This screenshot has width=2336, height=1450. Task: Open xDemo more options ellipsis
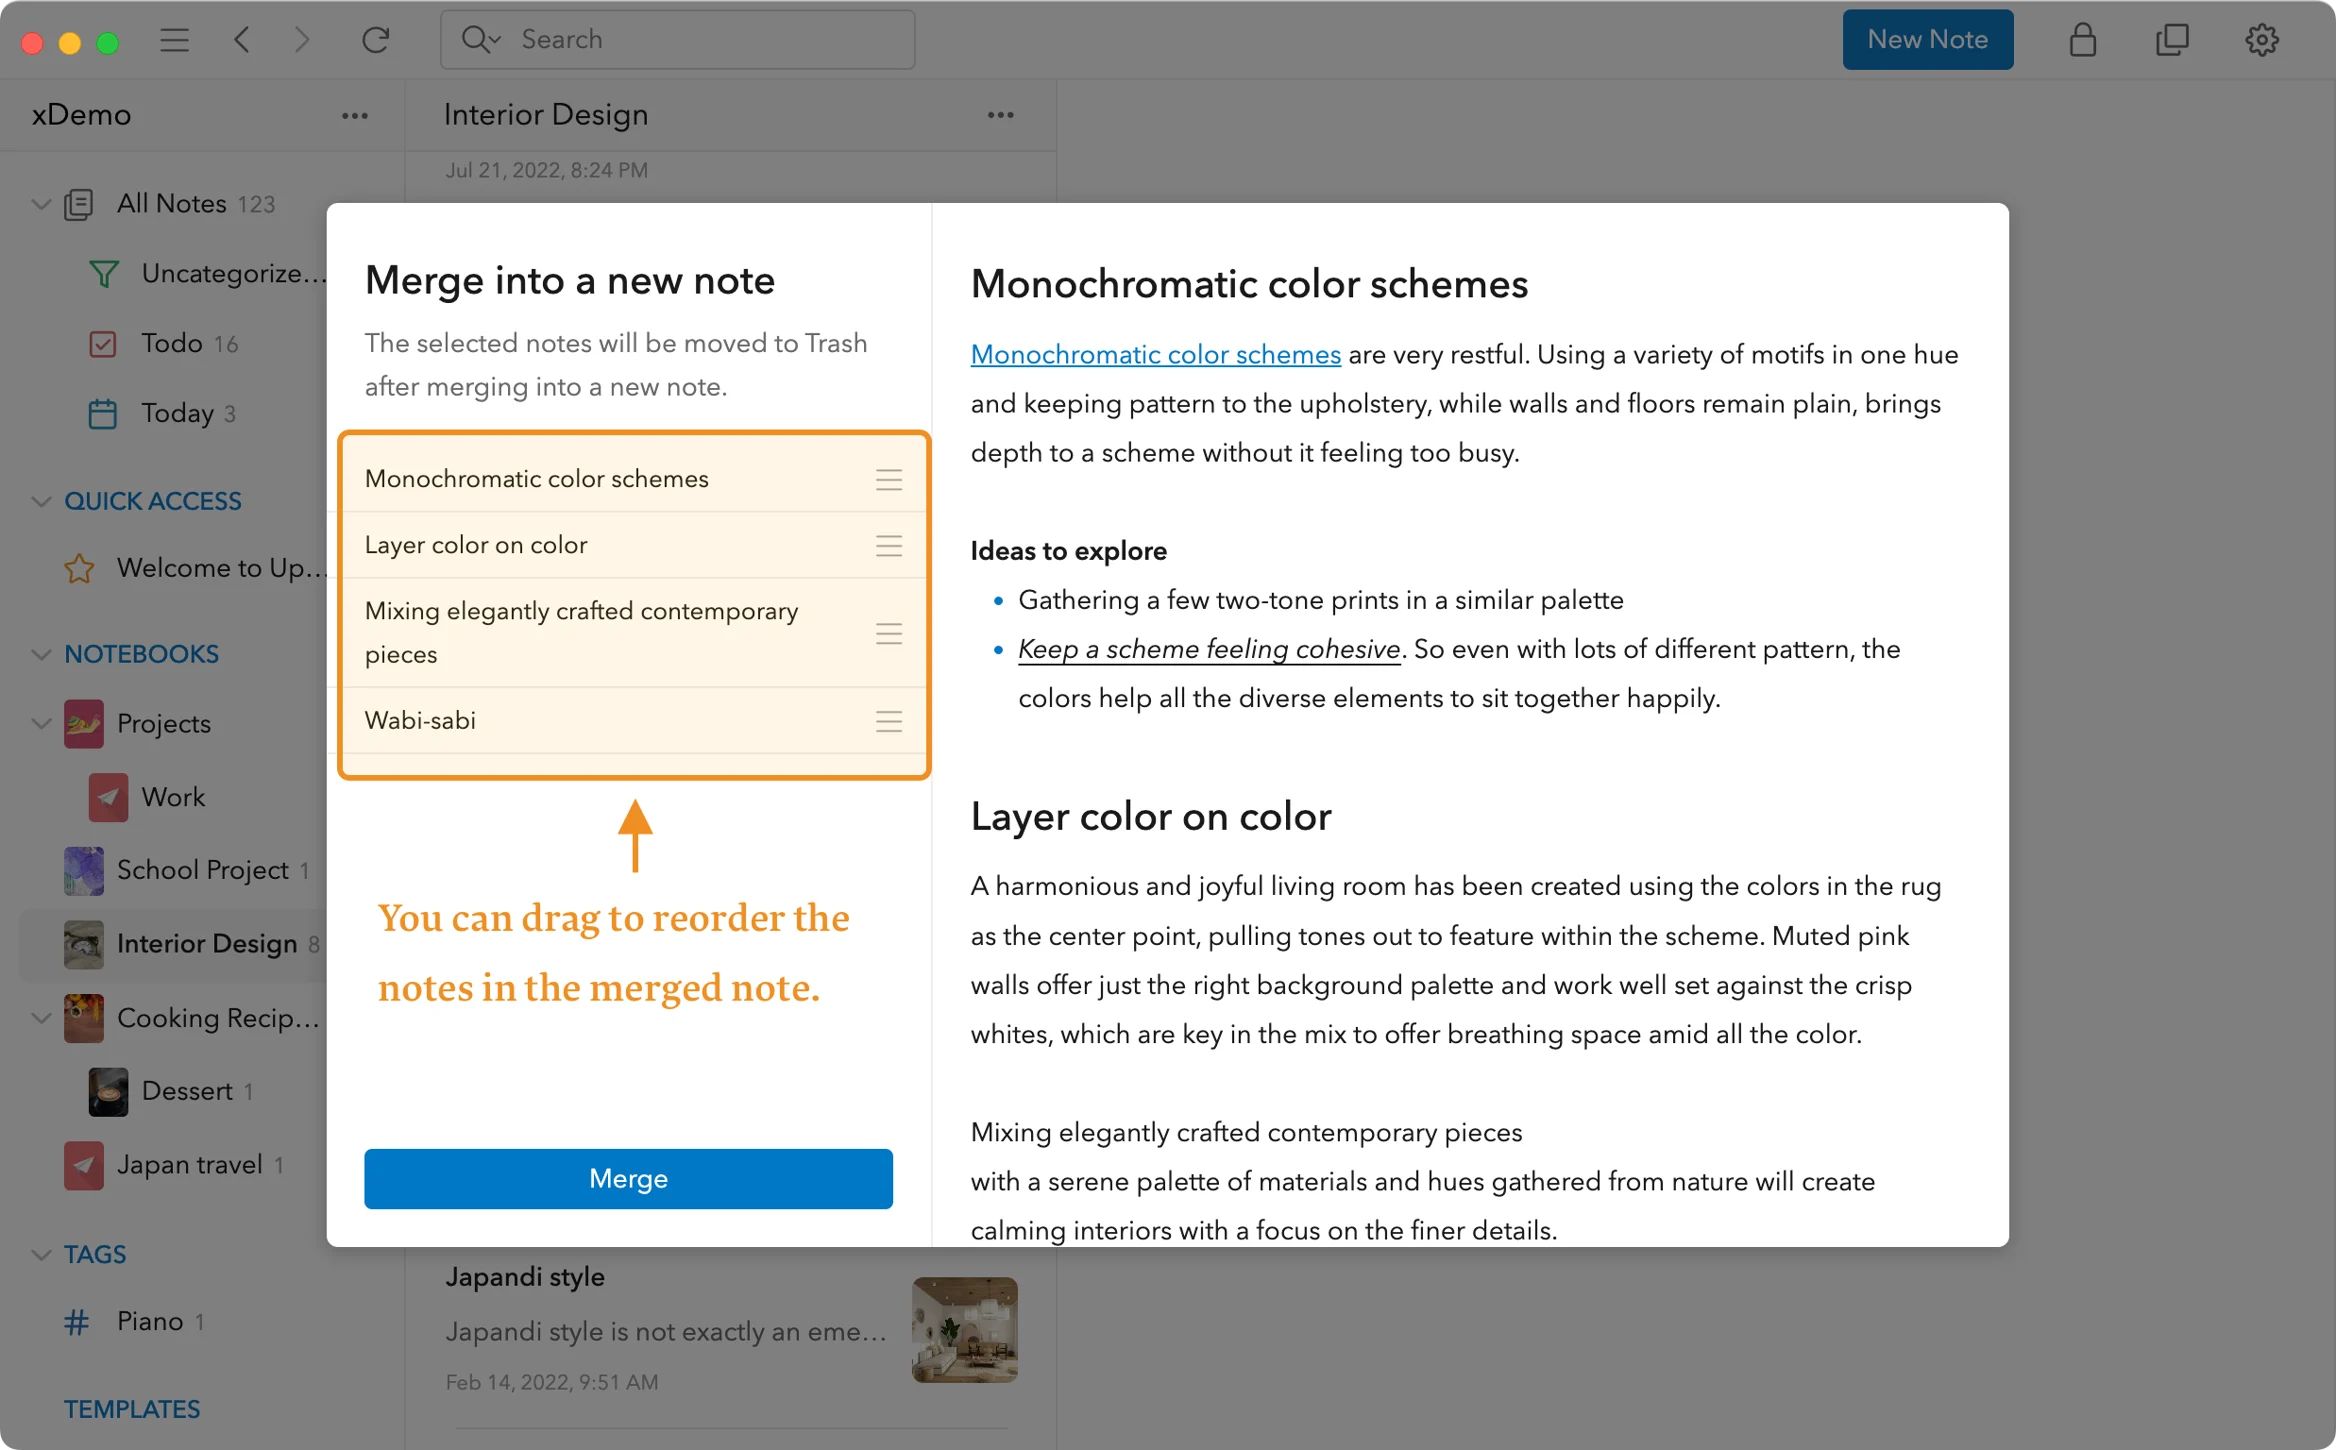pos(354,115)
